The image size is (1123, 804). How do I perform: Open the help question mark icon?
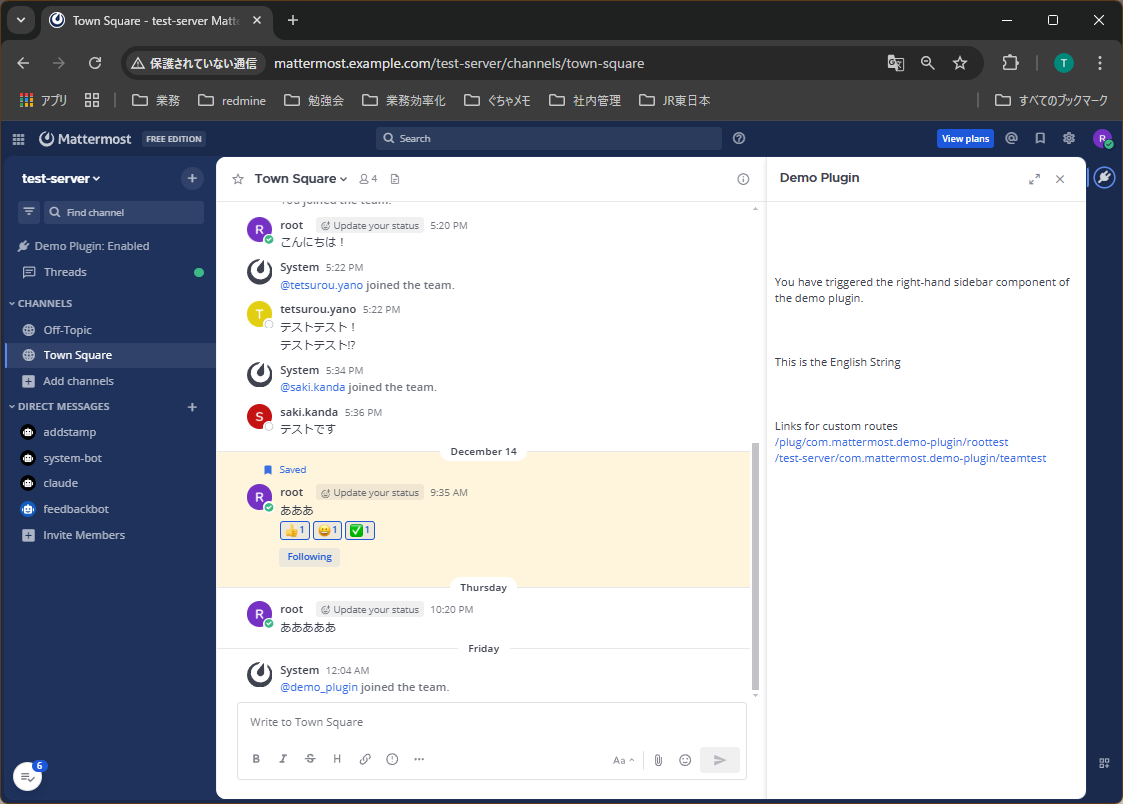tap(739, 138)
